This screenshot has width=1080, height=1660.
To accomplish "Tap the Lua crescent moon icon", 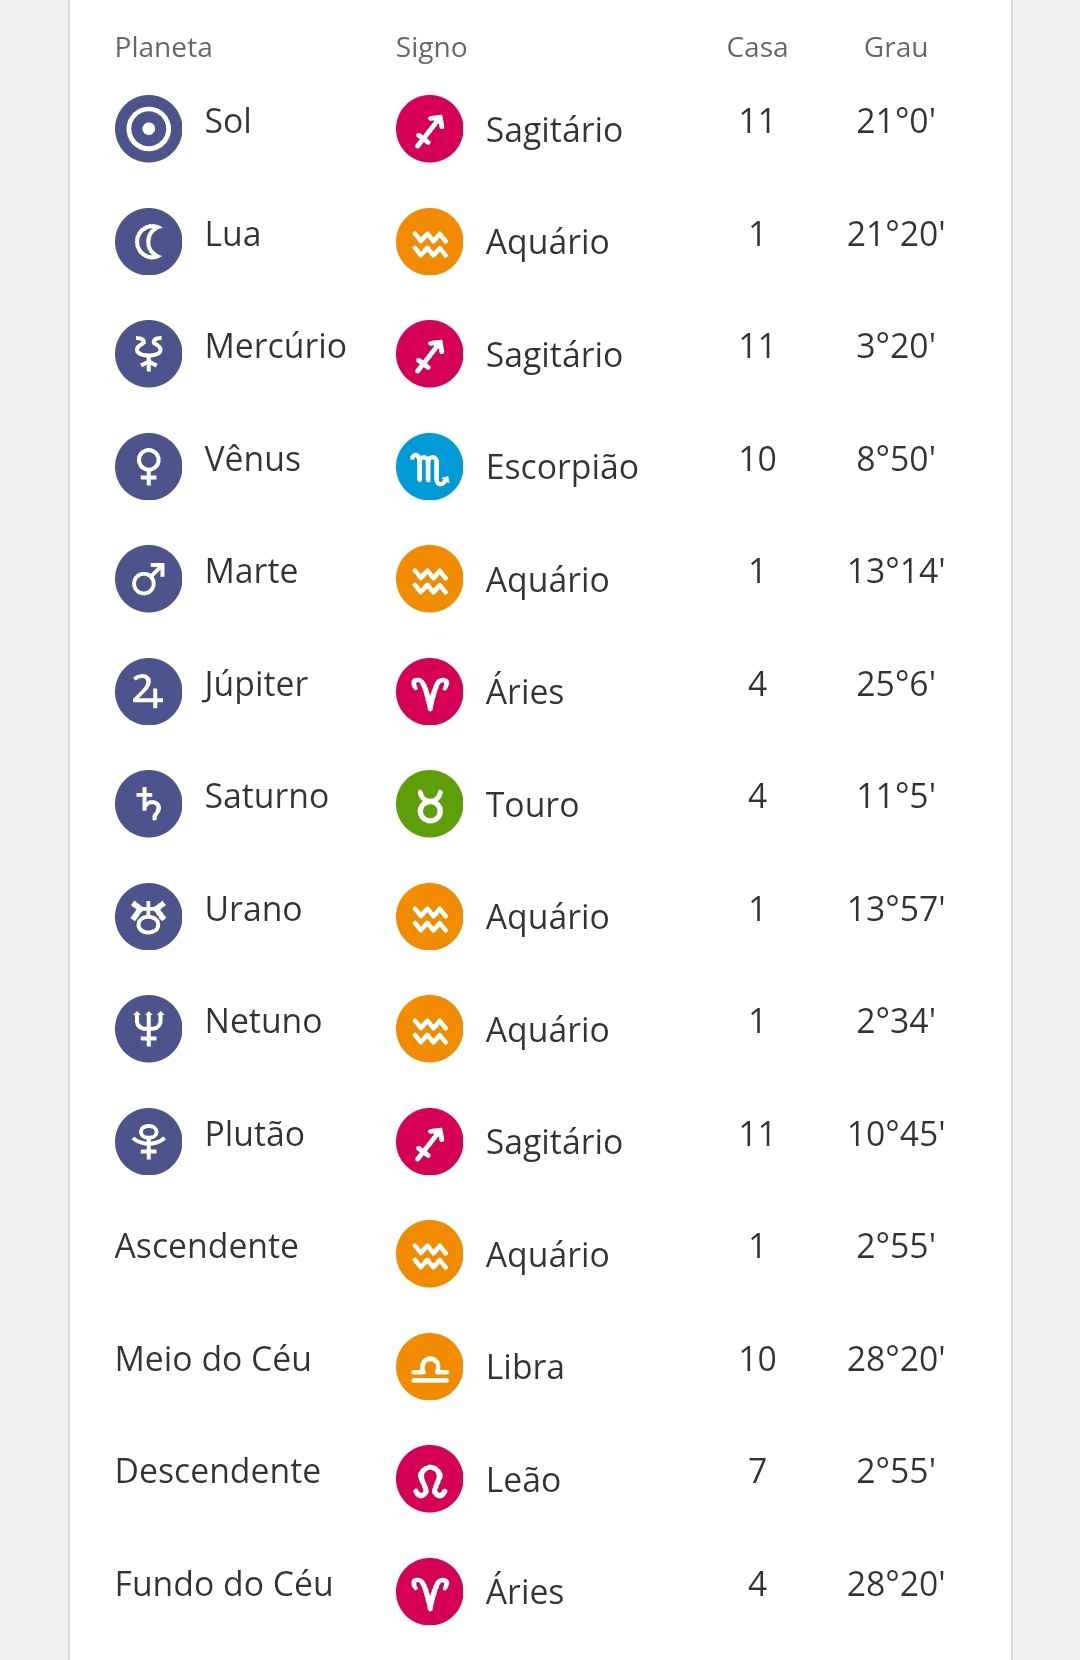I will 148,242.
